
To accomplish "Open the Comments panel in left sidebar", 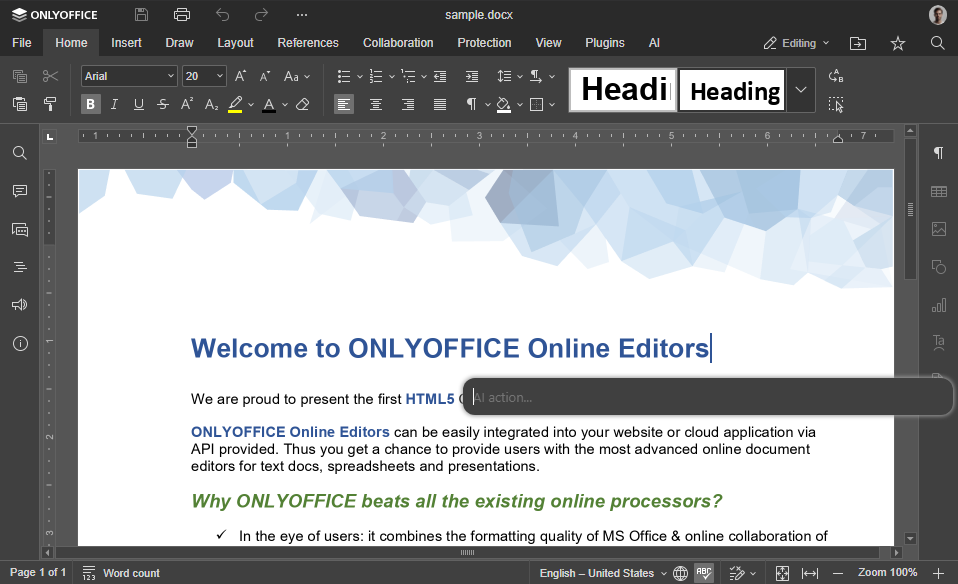I will (x=20, y=191).
